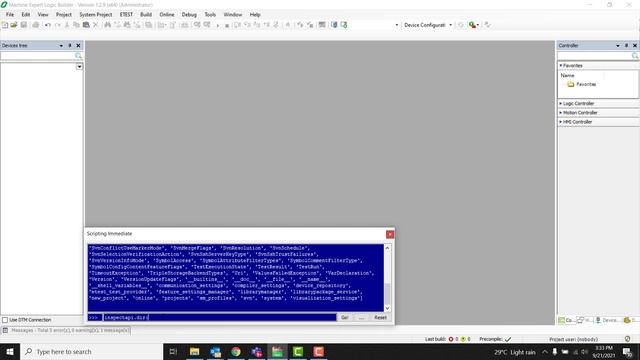640x360 pixels.
Task: Click Task View icon on the taskbar
Action: point(173,351)
